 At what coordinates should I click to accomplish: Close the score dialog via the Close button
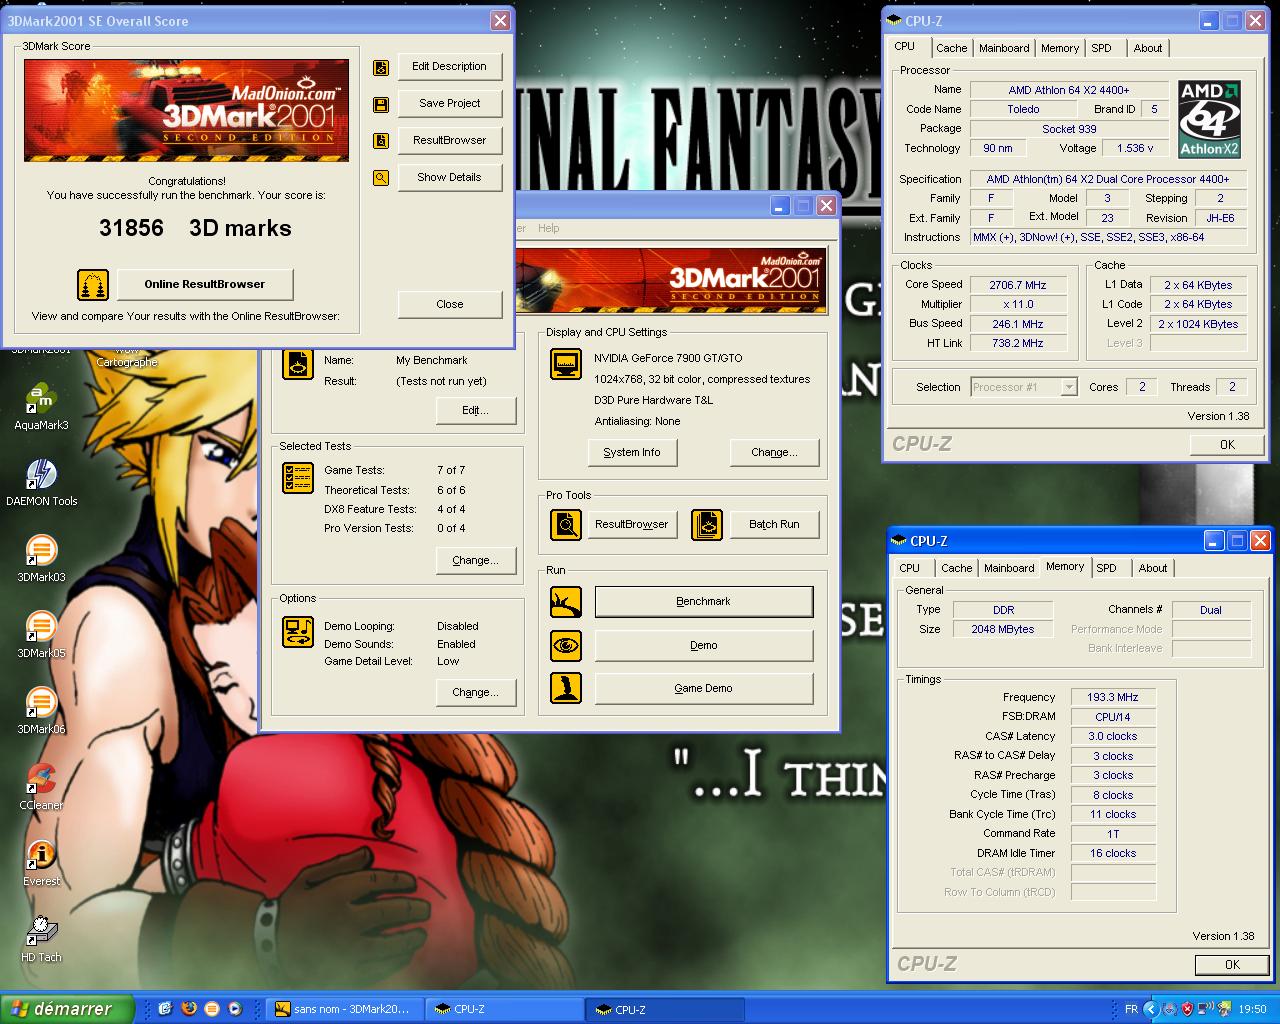[x=450, y=305]
